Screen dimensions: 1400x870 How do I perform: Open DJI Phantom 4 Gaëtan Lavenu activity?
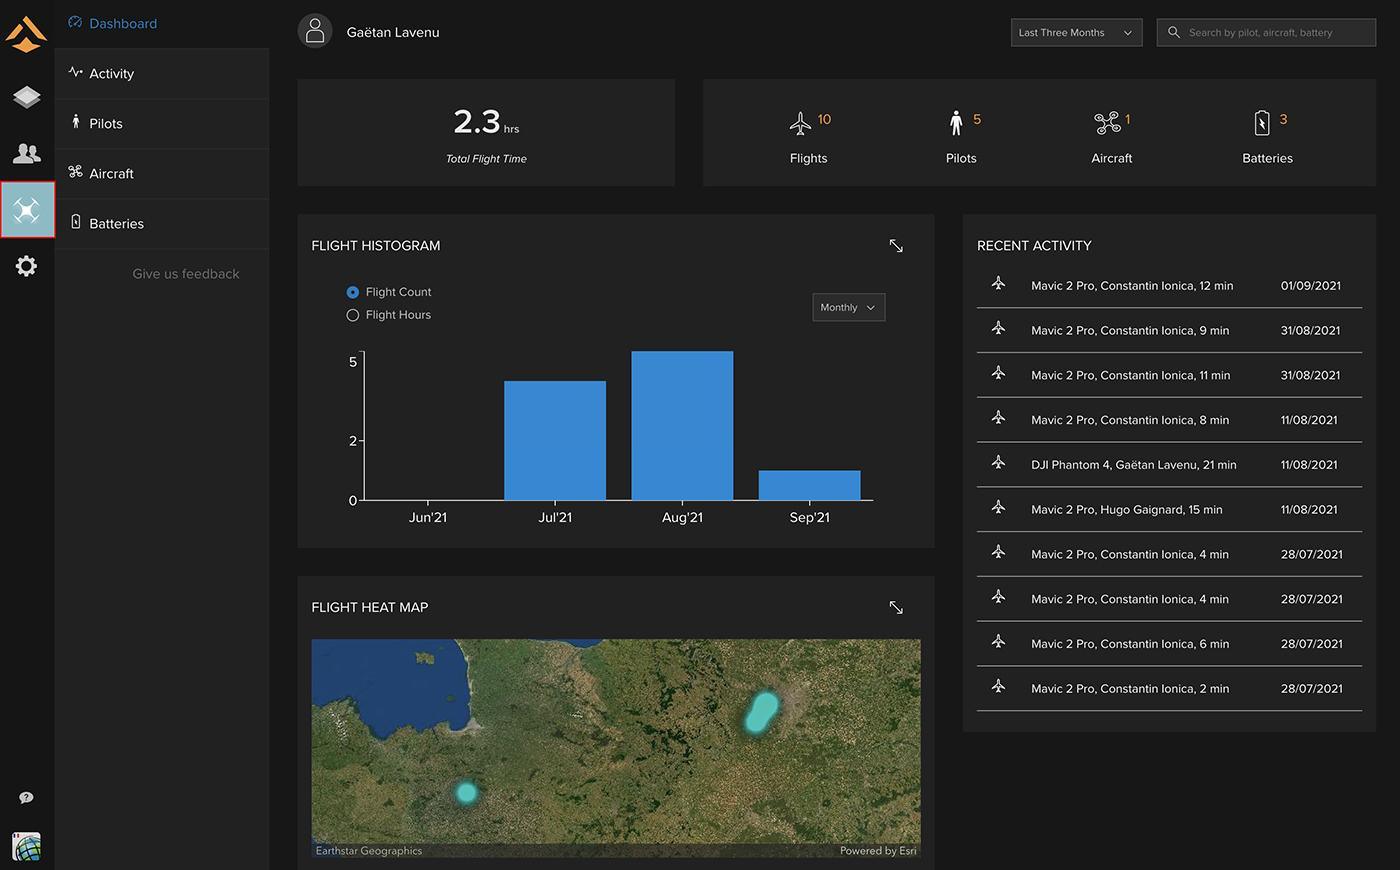[1169, 465]
